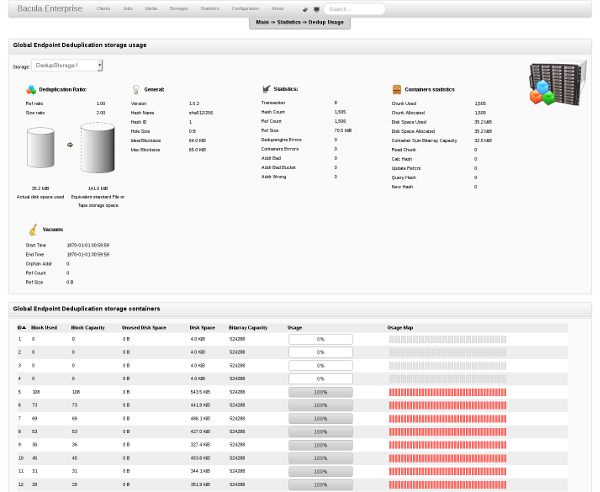
Task: Click the '141.0 MiB' equivalent storage value
Action: [98, 188]
